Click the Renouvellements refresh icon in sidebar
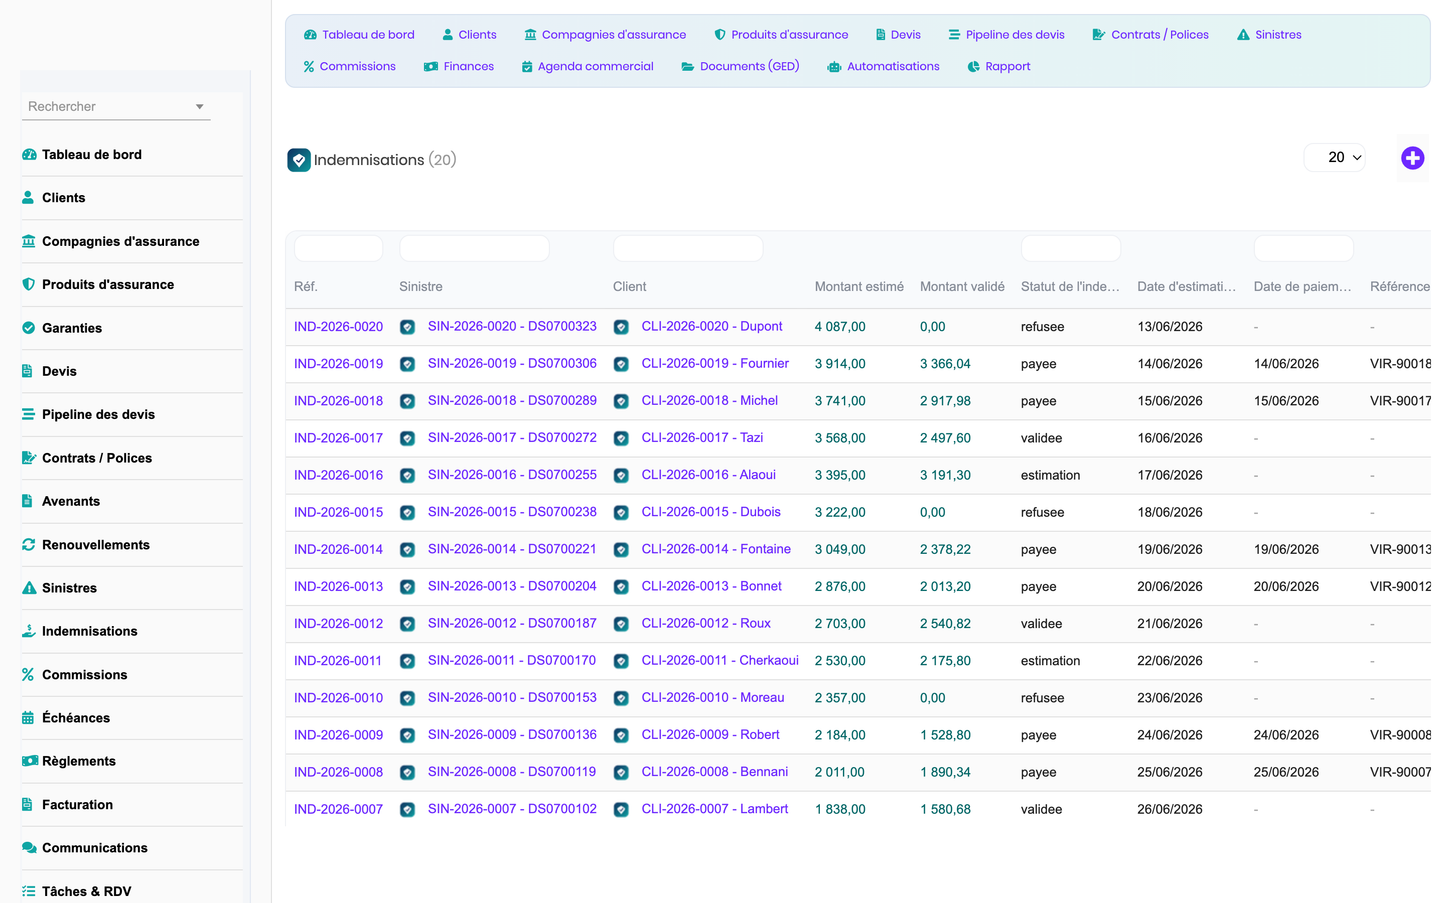1445x903 pixels. point(29,545)
